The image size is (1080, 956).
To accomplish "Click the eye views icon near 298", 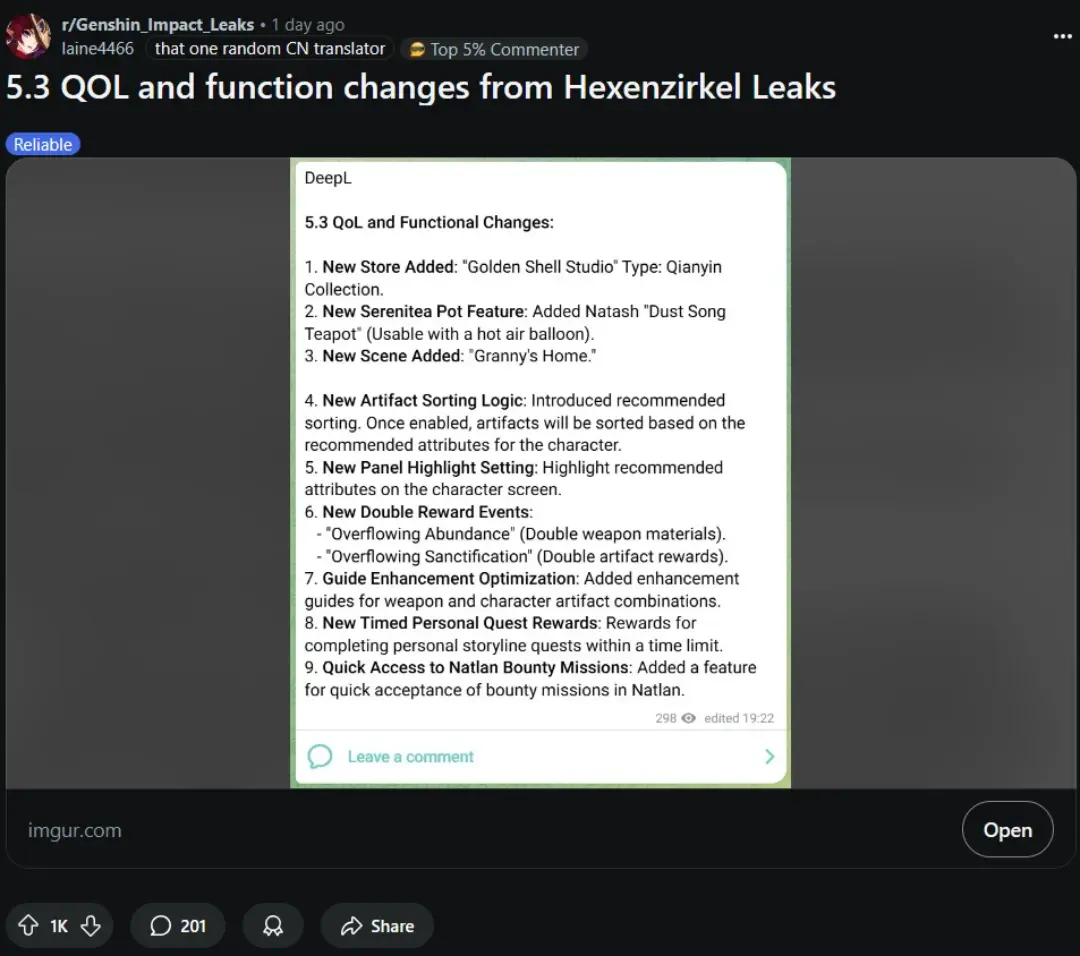I will [x=688, y=718].
